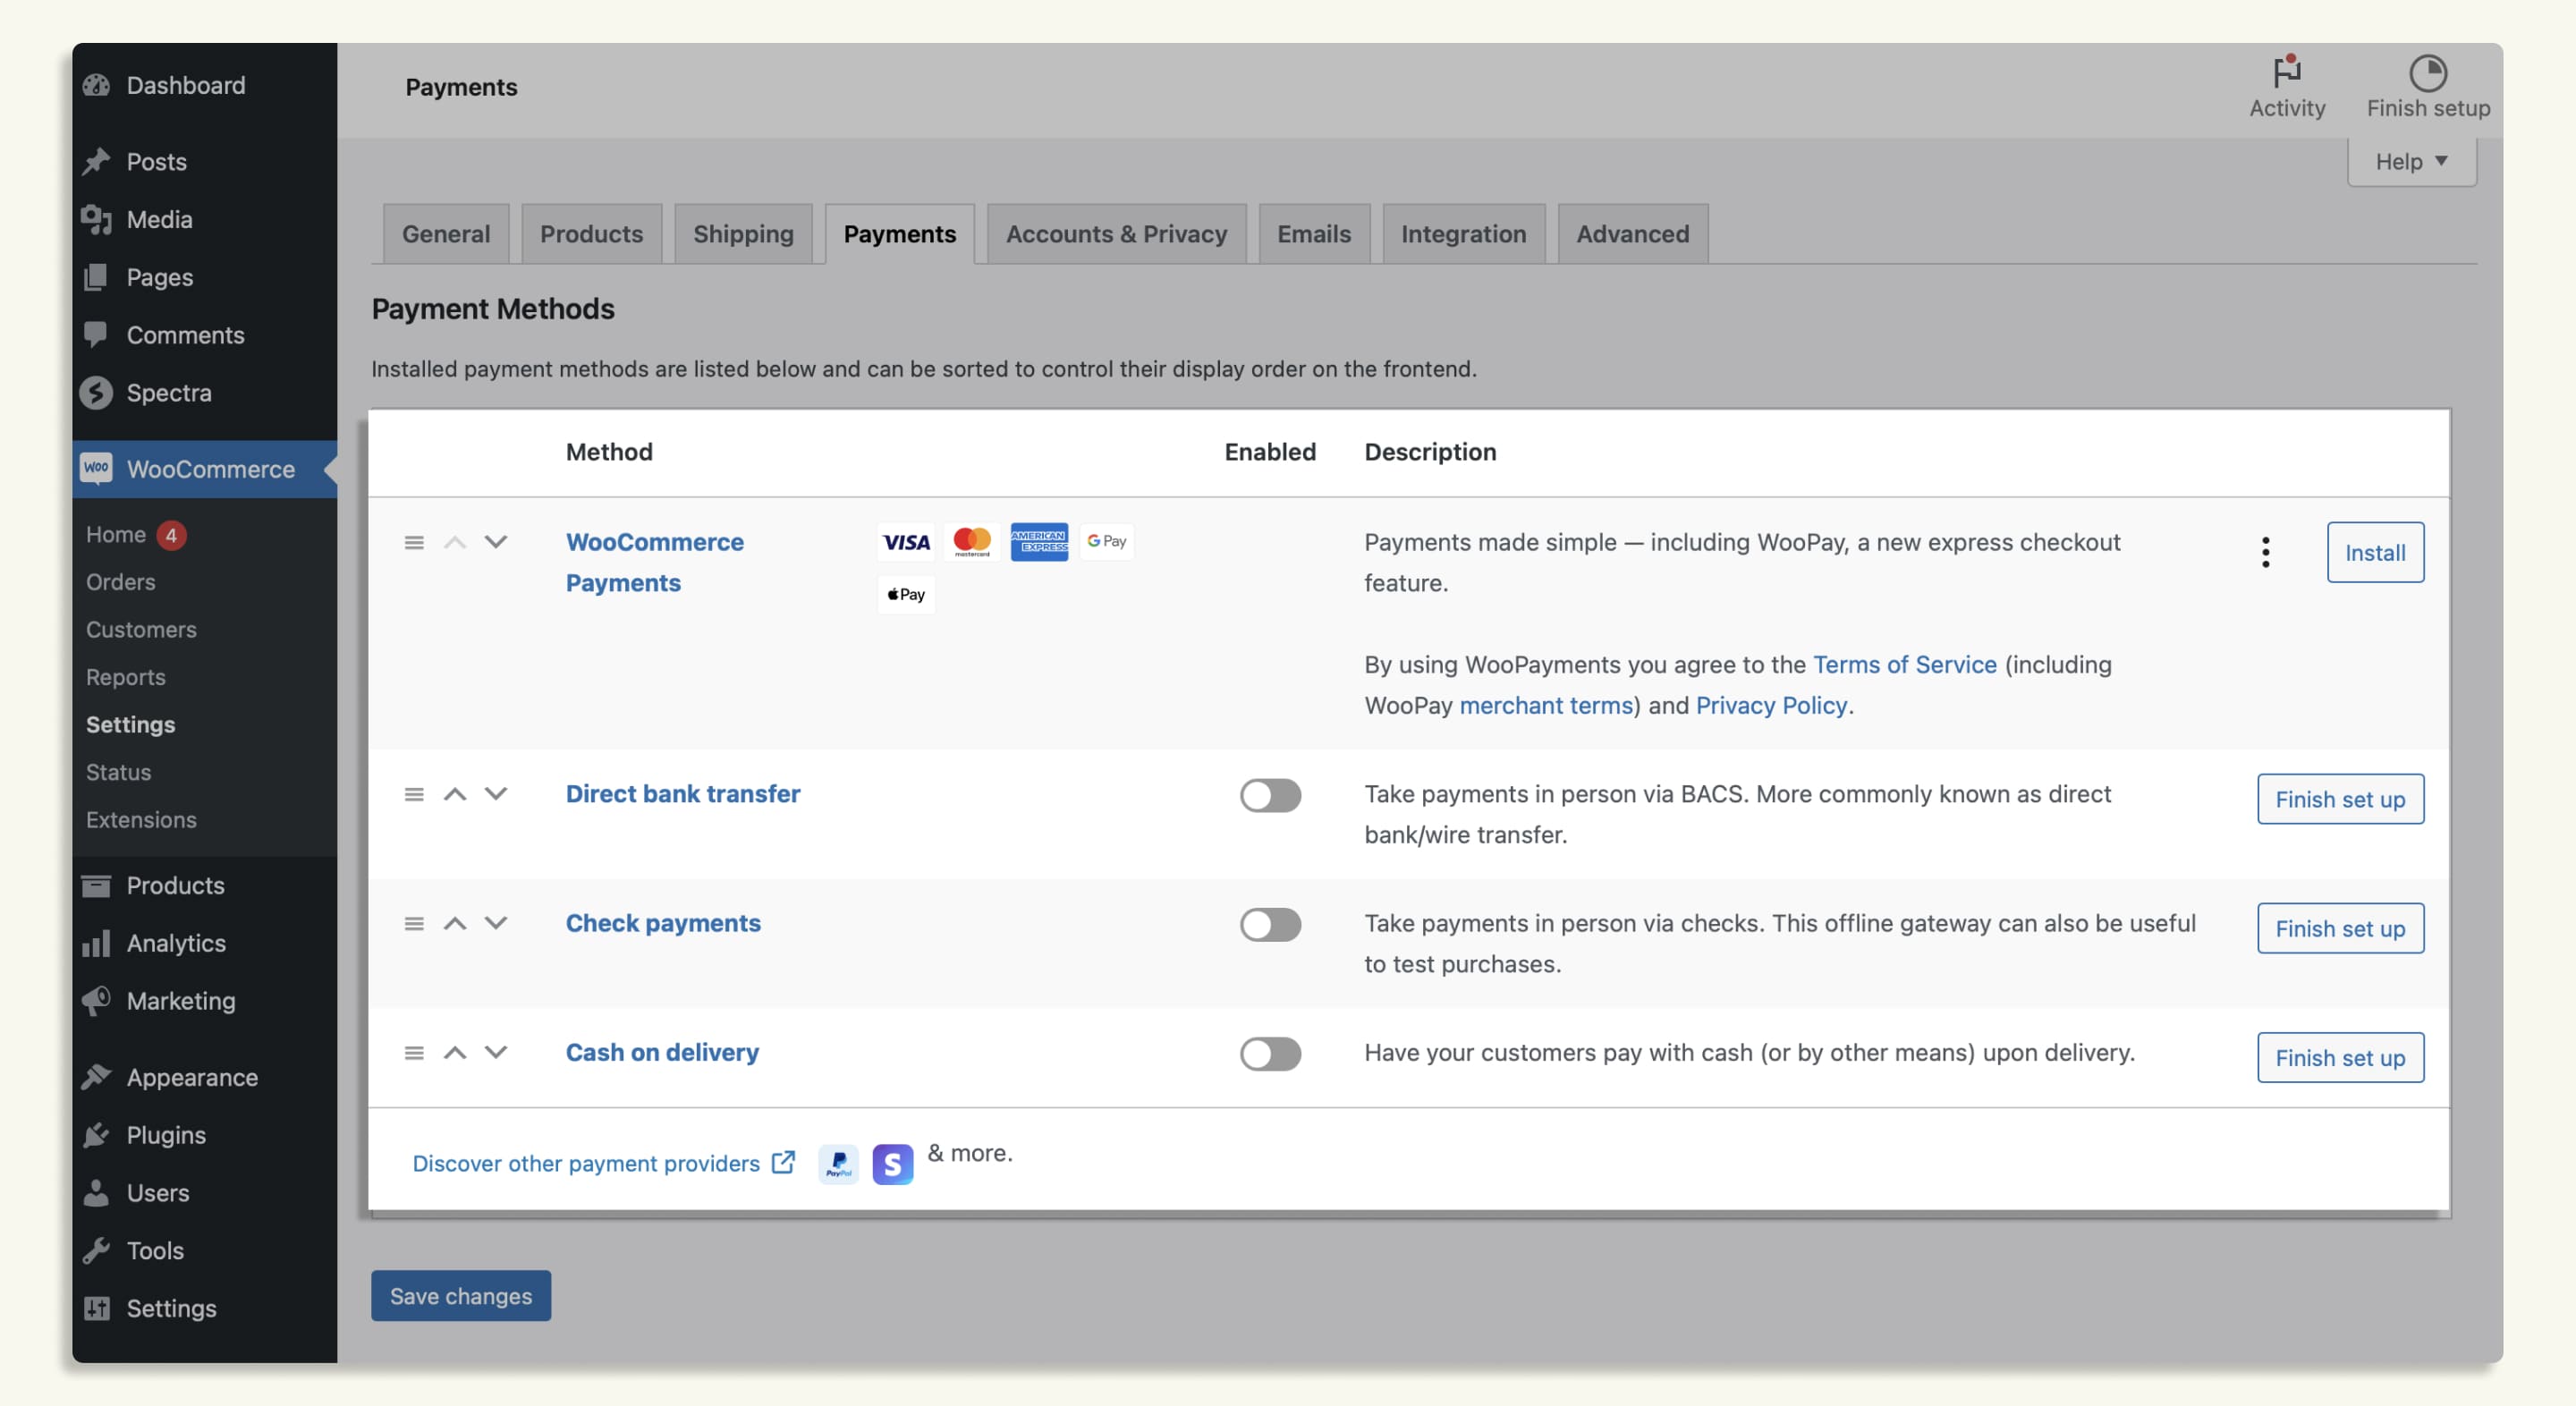Click the three-dot menu for WooCommerce Payments
This screenshot has height=1406, width=2576.
(2265, 552)
